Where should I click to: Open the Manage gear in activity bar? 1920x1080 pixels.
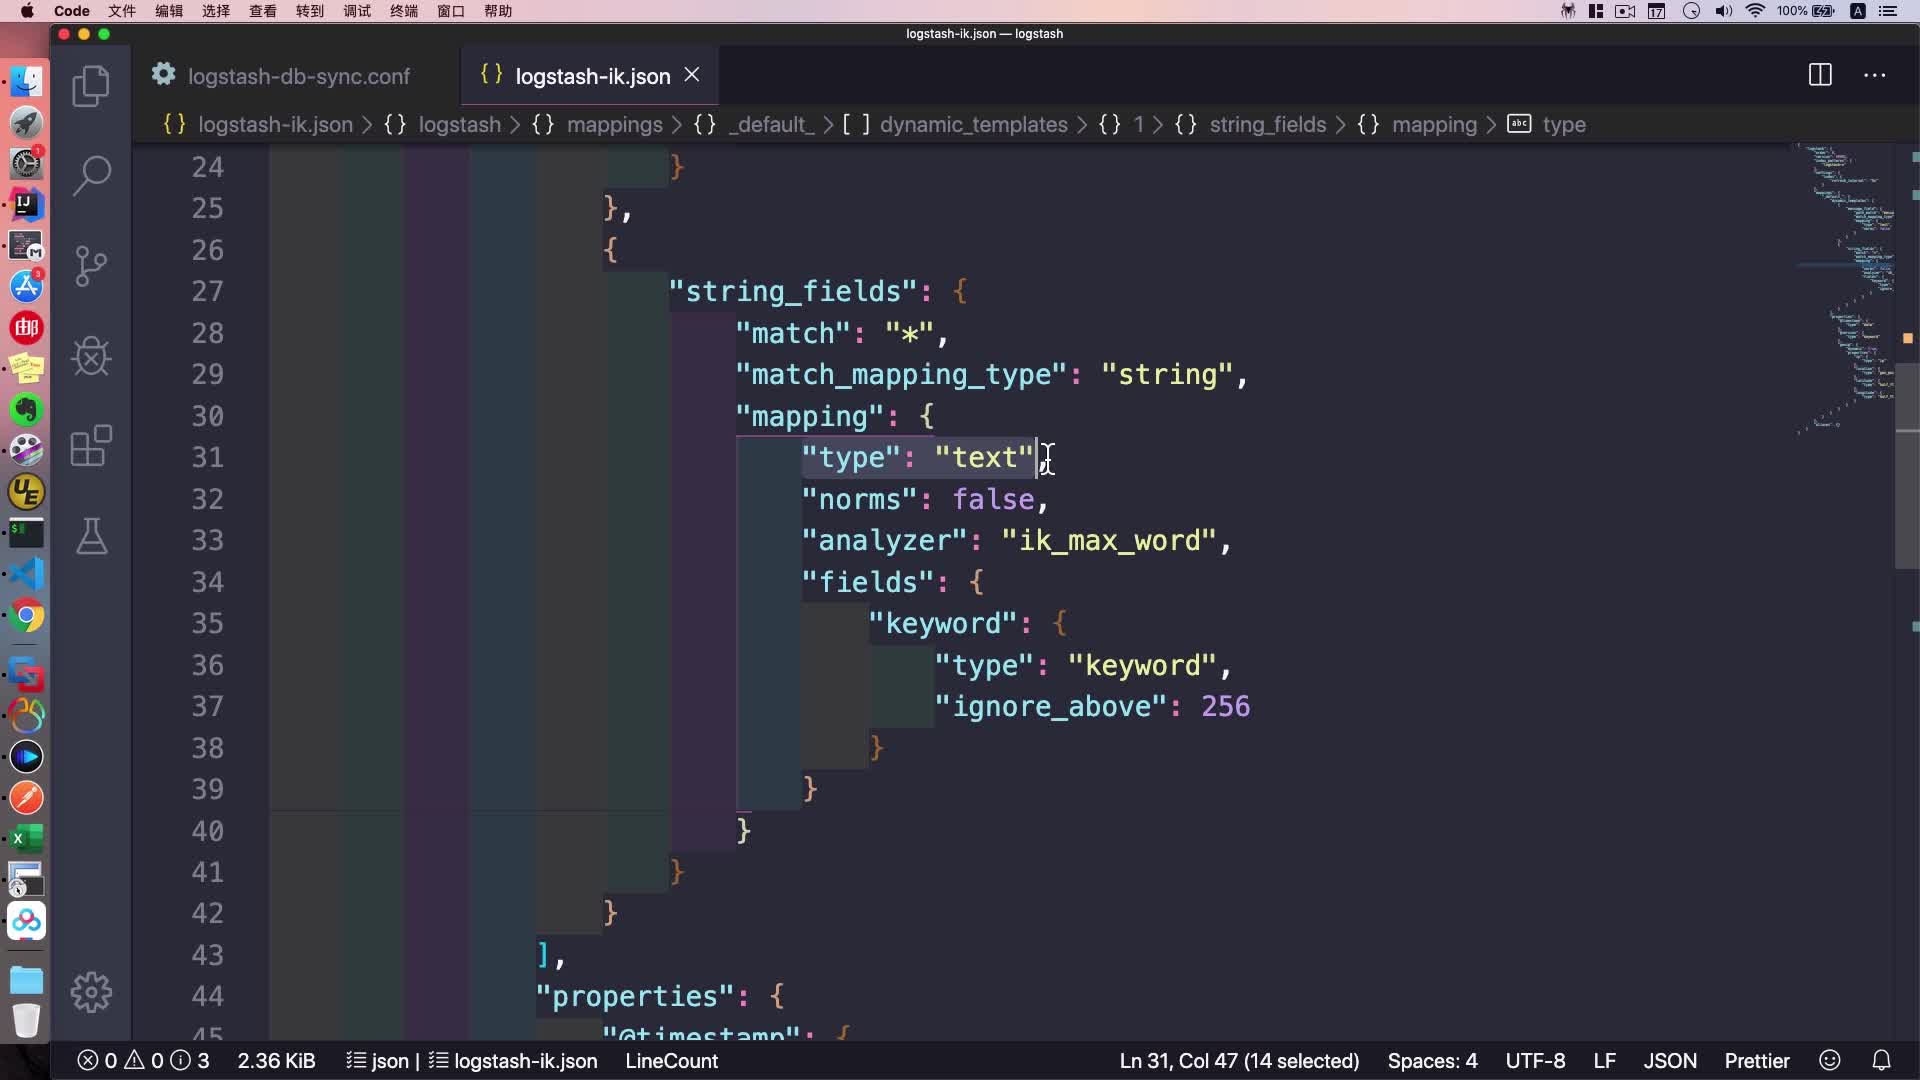(x=91, y=992)
